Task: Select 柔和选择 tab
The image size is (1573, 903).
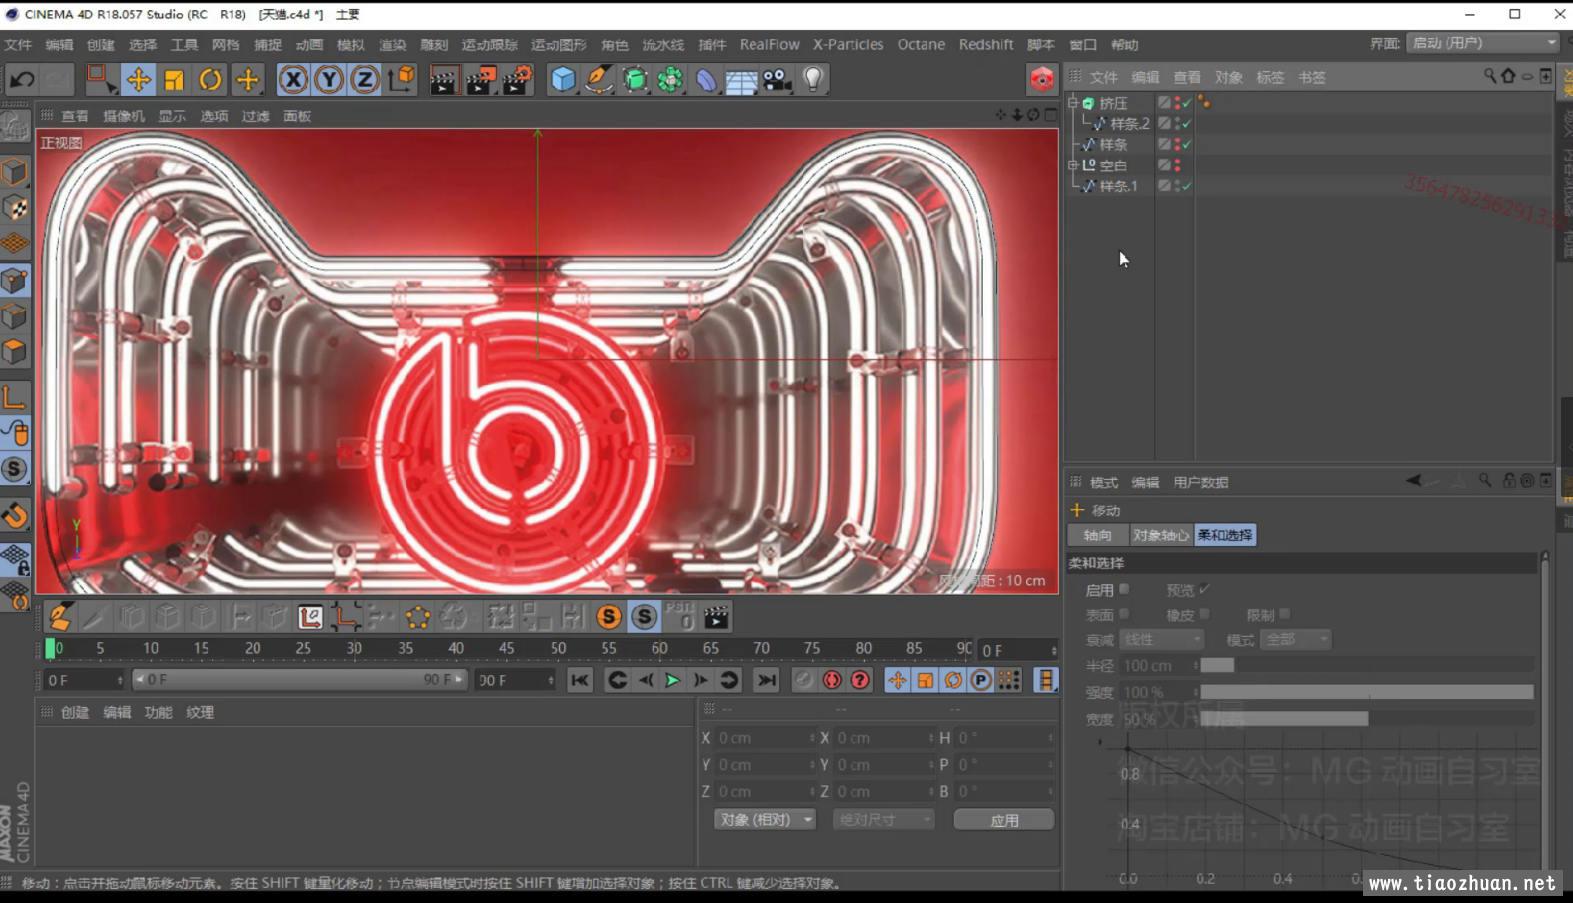Action: click(1225, 535)
